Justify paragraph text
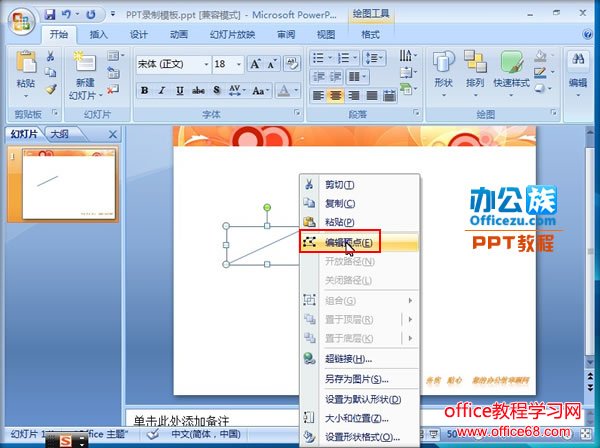The width and height of the screenshot is (600, 448). (x=372, y=95)
